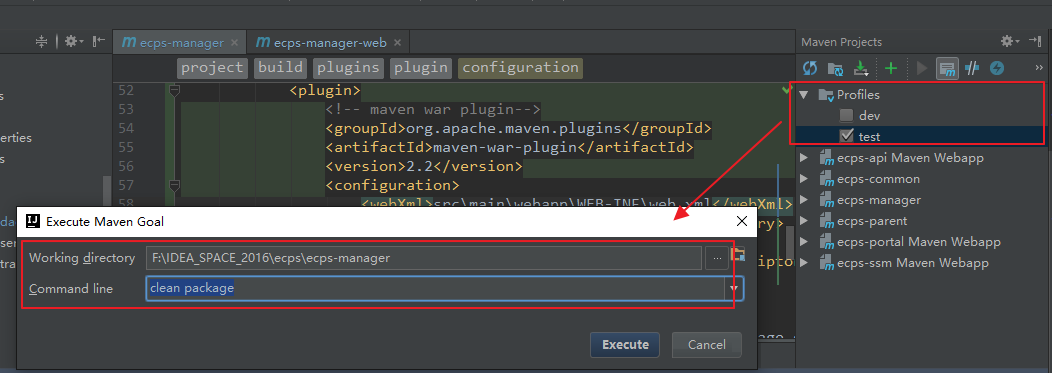This screenshot has height=373, width=1052.
Task: Click the version 2.2 line
Action: coord(423,166)
